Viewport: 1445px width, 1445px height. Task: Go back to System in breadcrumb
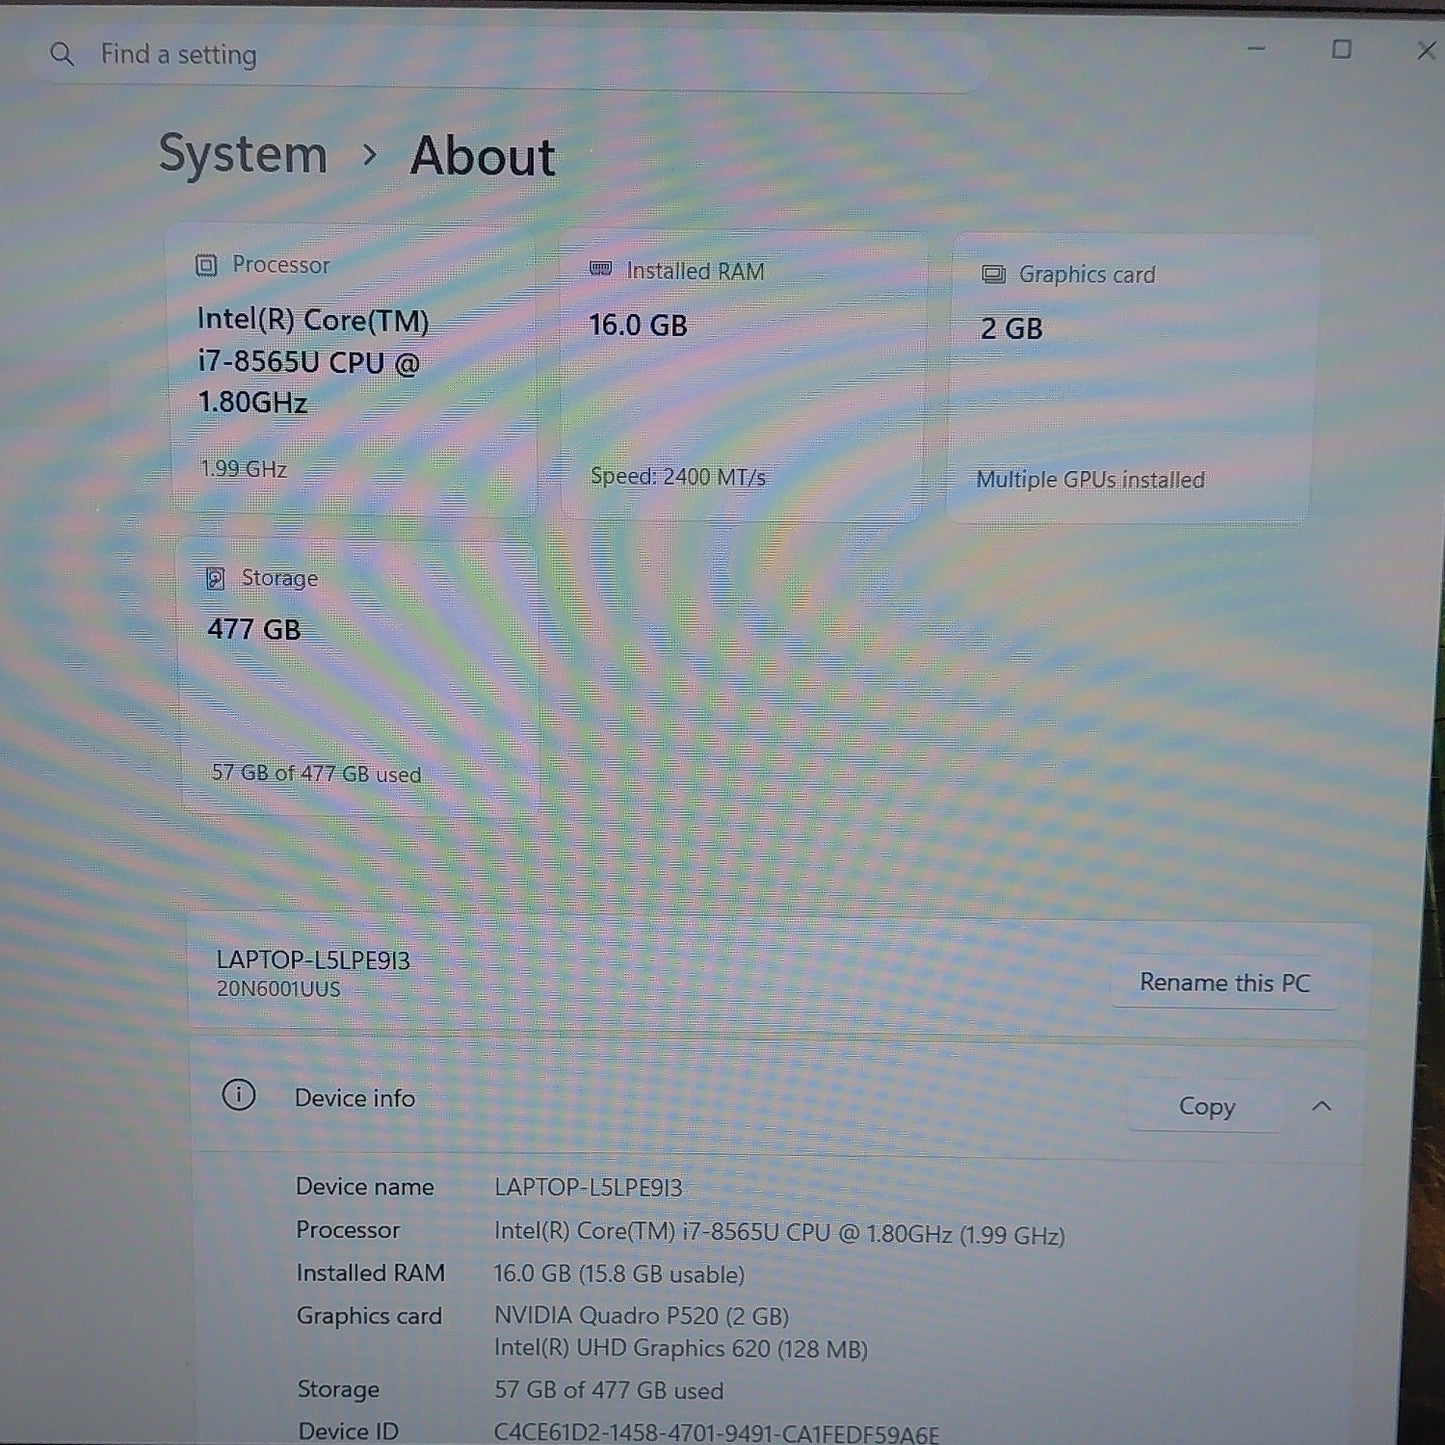point(243,155)
